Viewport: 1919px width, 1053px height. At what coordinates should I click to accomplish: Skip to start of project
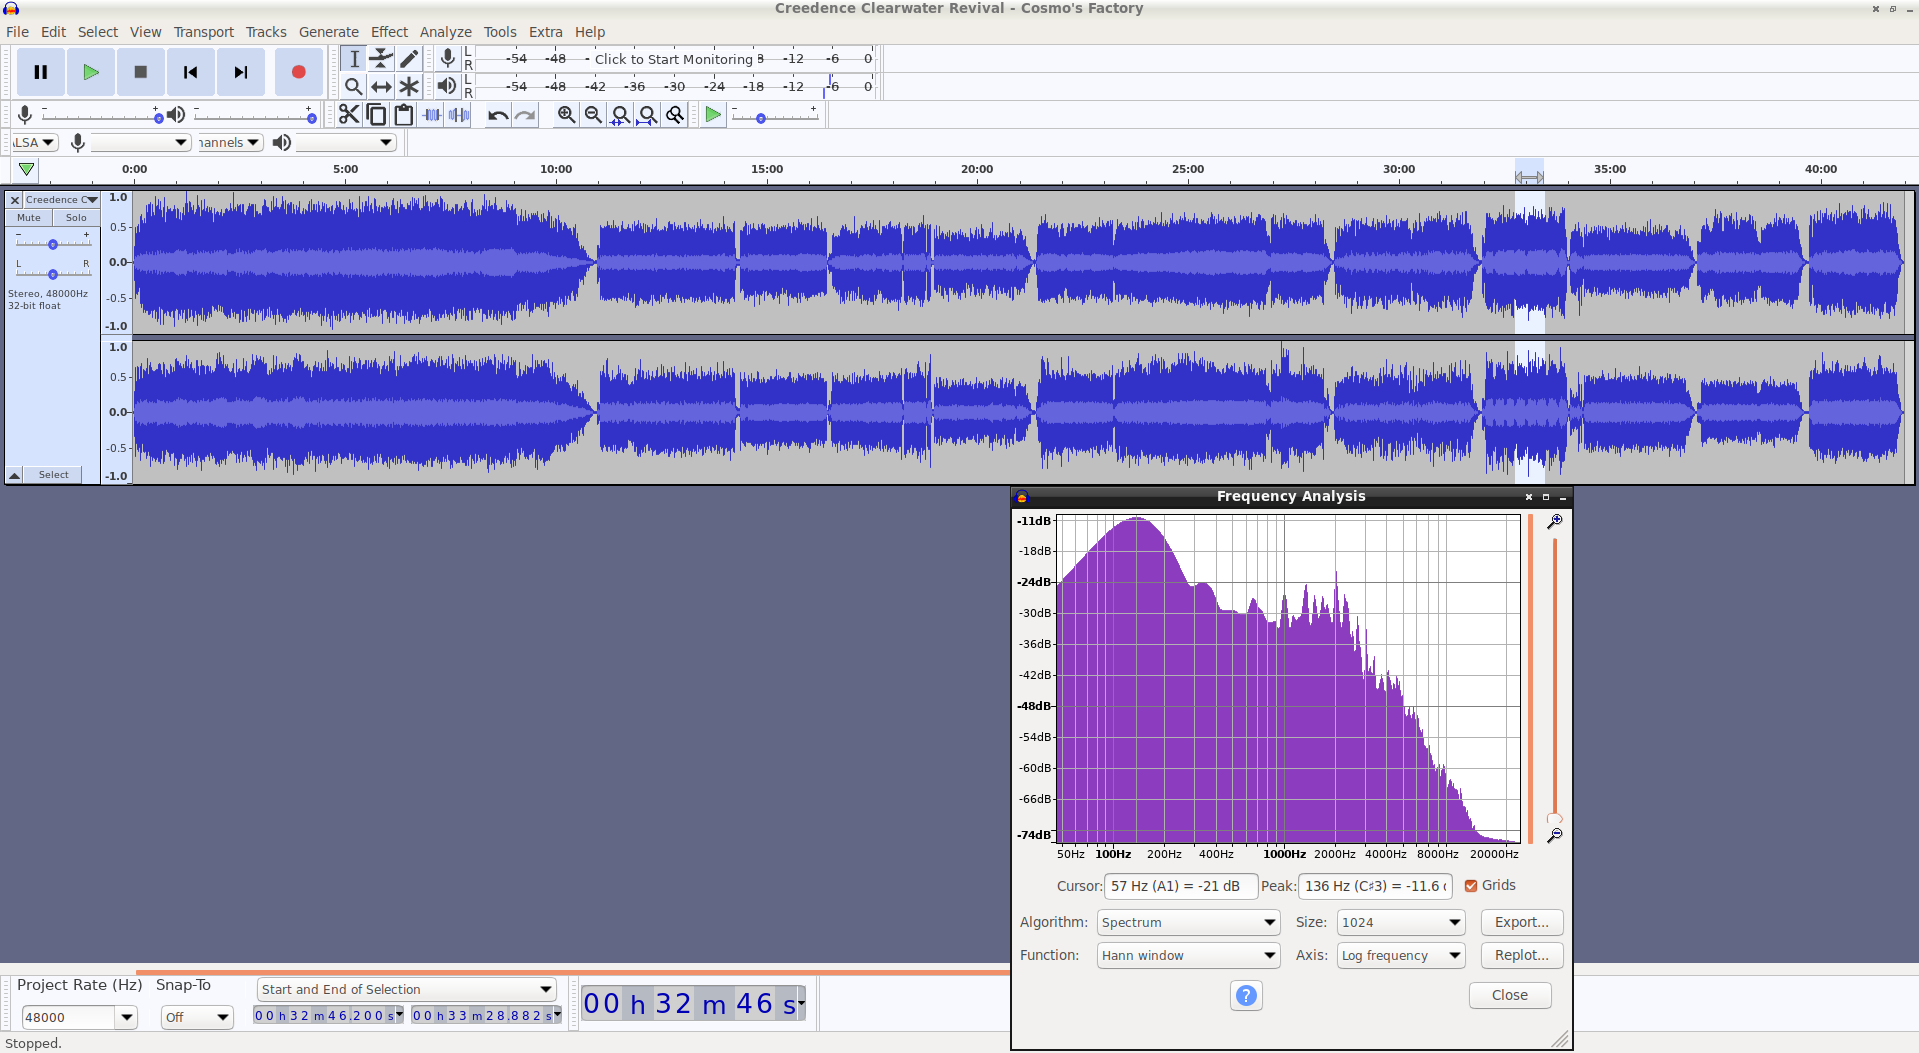[191, 72]
